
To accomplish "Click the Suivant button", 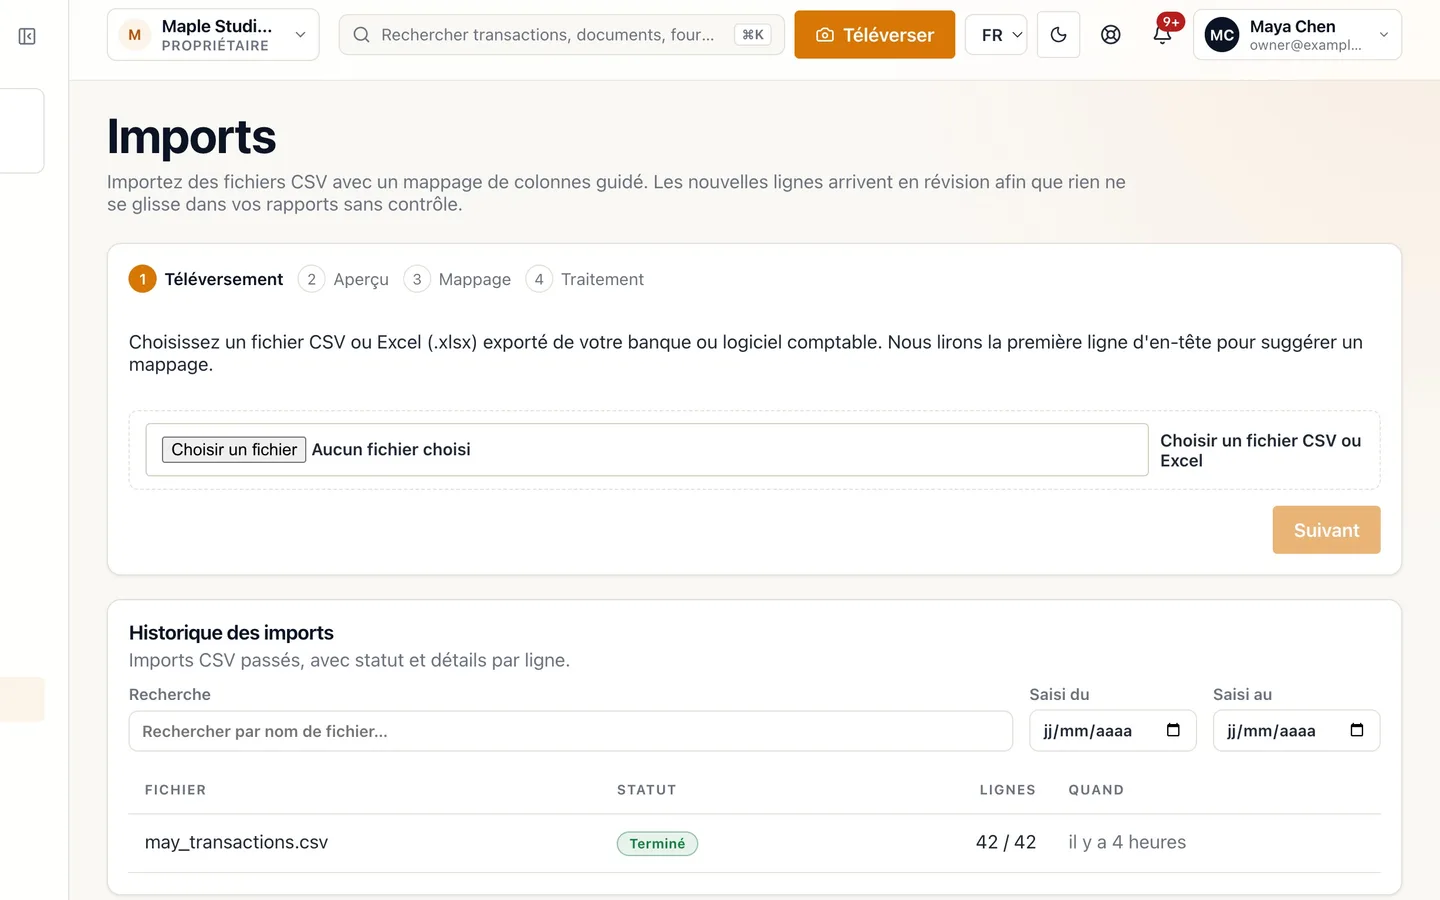I will pyautogui.click(x=1326, y=530).
